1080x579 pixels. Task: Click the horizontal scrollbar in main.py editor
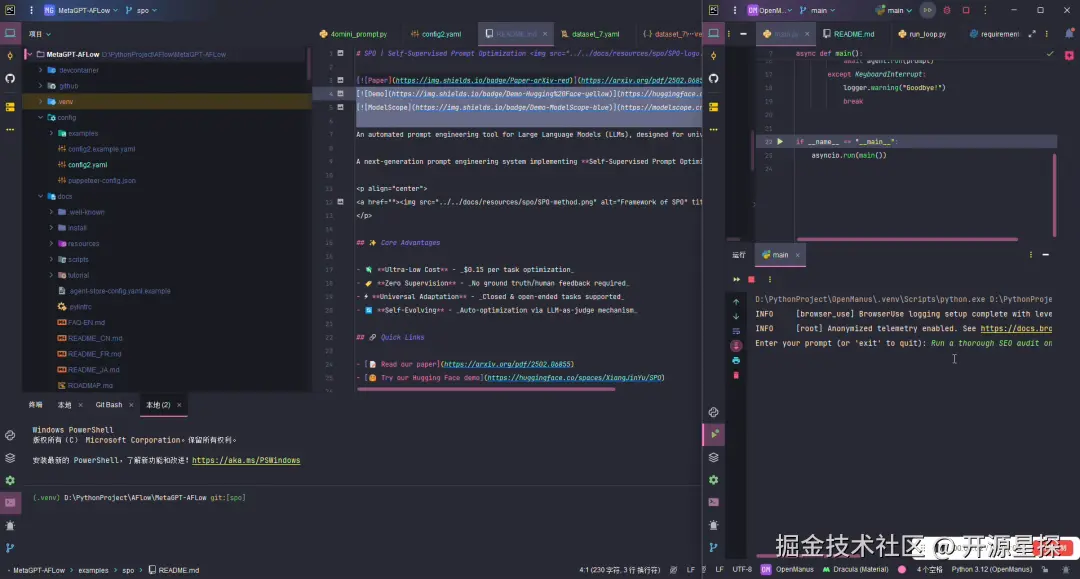(907, 240)
